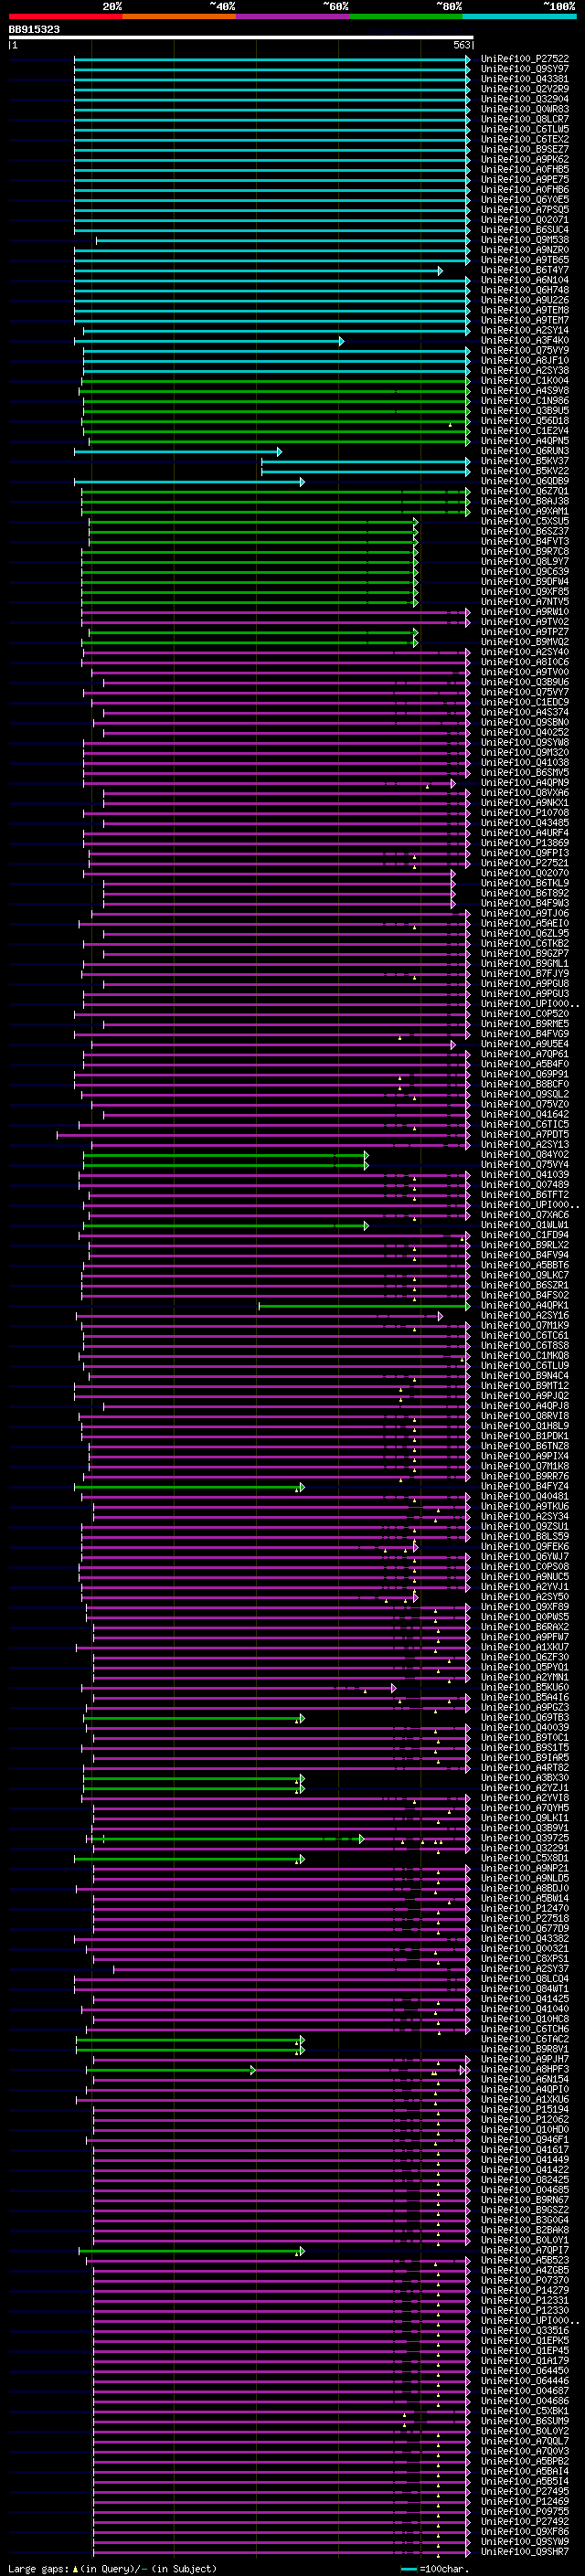
Task: Click label UniRef100_A8HPF3
Action: click(x=525, y=2069)
